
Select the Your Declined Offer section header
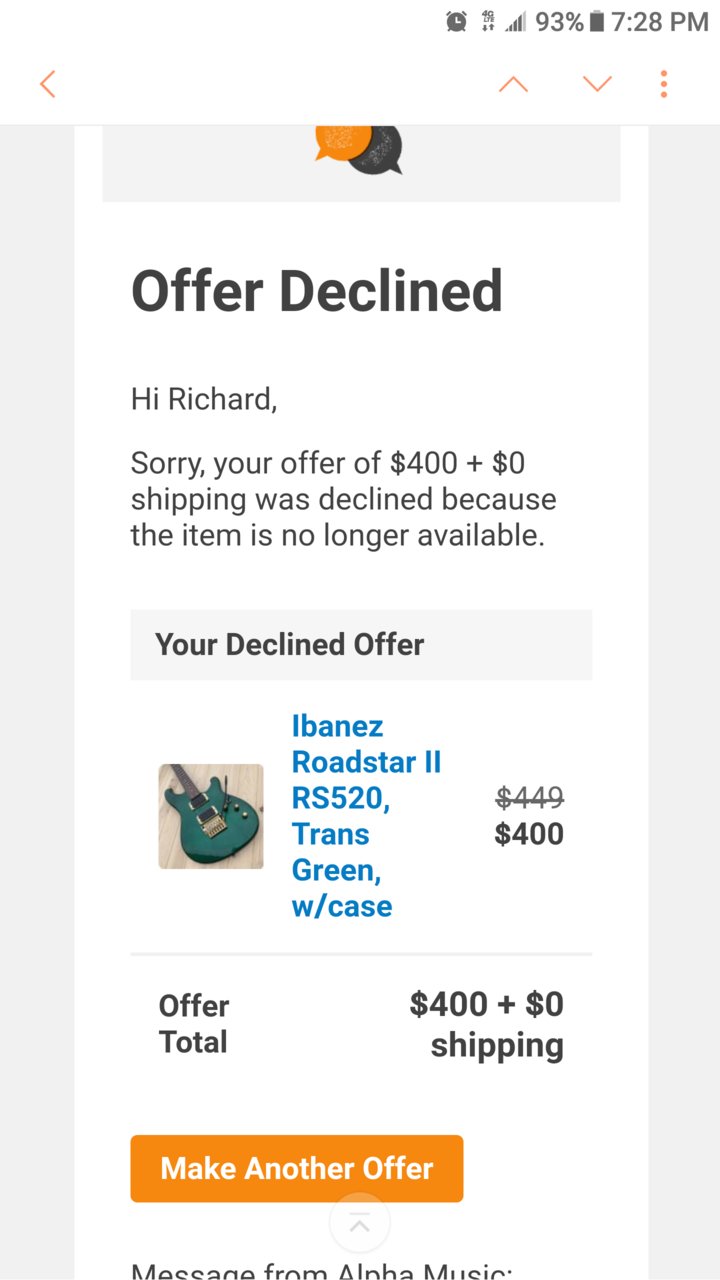pos(361,645)
